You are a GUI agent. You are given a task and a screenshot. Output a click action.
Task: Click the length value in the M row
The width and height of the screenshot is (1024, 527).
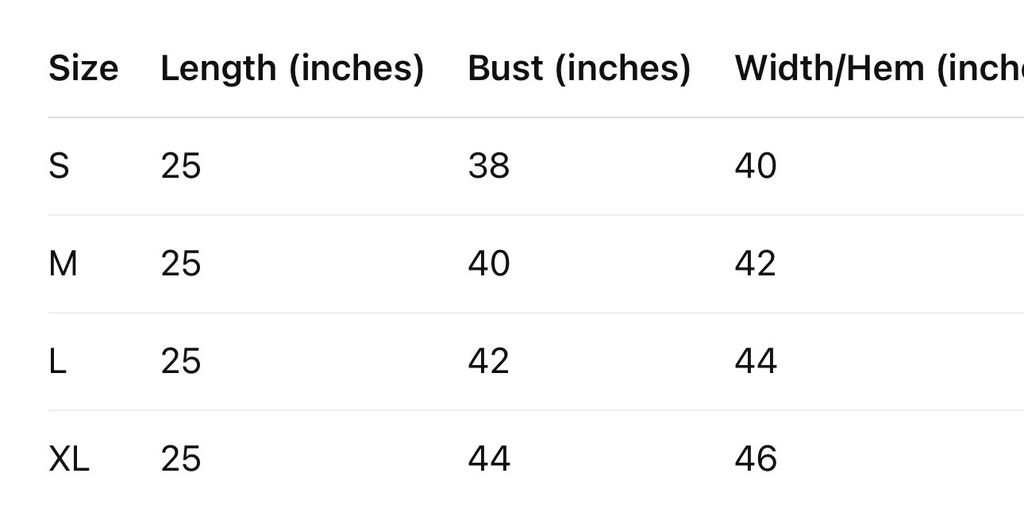[181, 264]
